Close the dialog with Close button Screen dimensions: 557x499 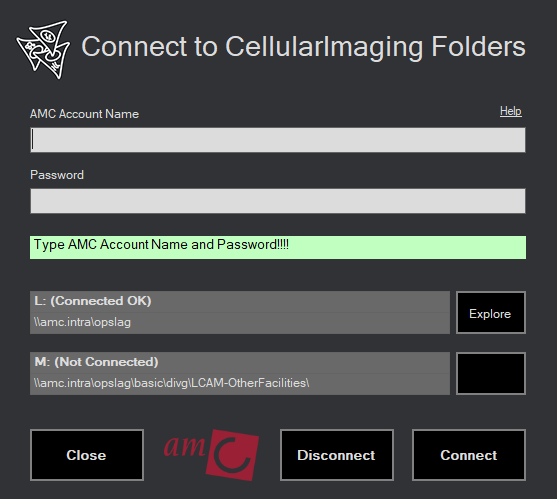pyautogui.click(x=87, y=455)
